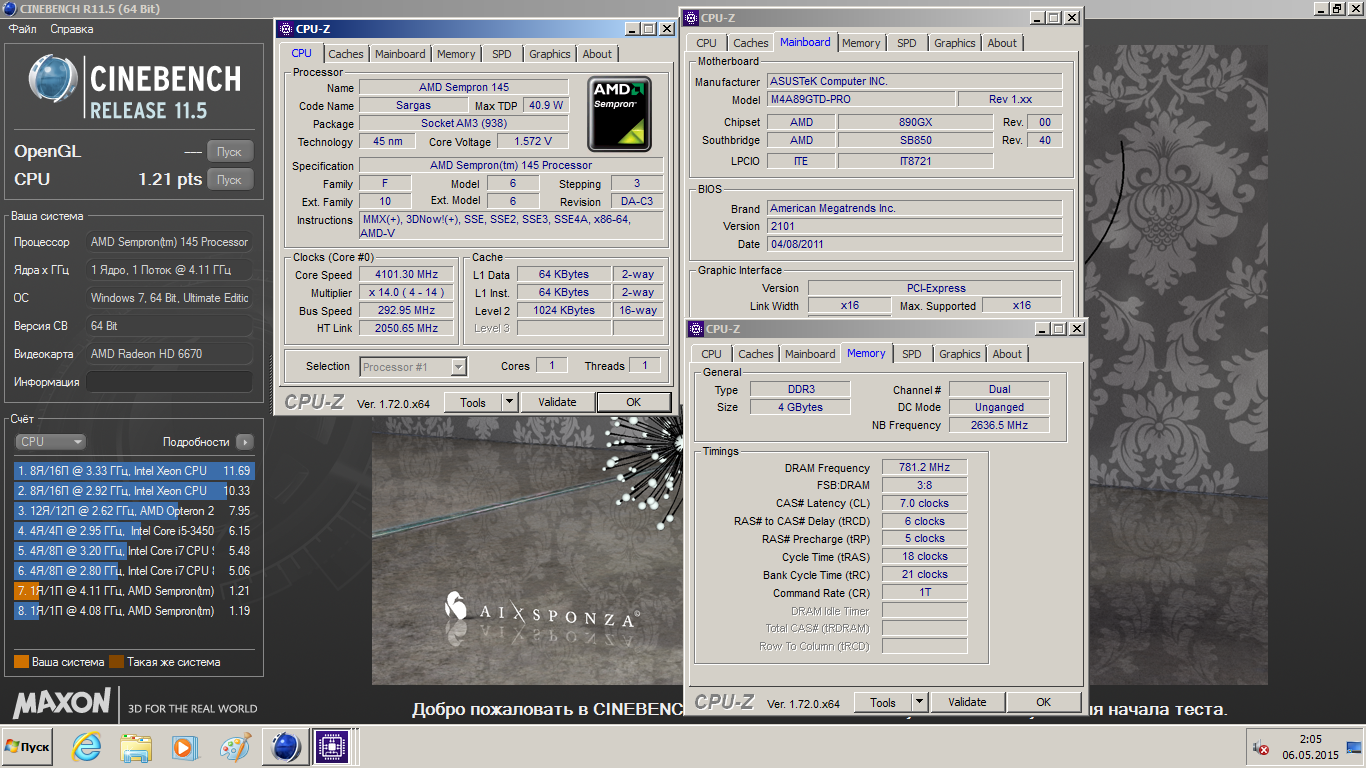Open the Файл menu in Cinebench

tap(23, 29)
